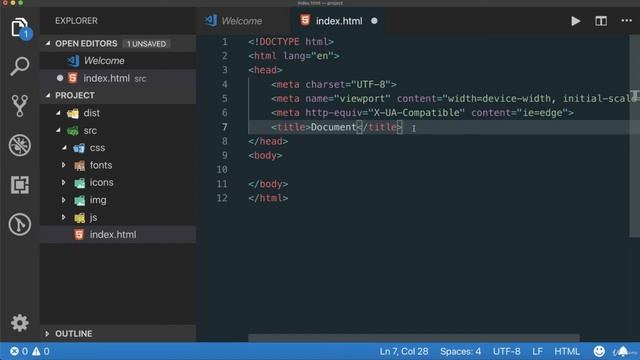This screenshot has width=640, height=360.
Task: Click unsaved dot beside index.html in Open Editors
Action: tap(60, 78)
